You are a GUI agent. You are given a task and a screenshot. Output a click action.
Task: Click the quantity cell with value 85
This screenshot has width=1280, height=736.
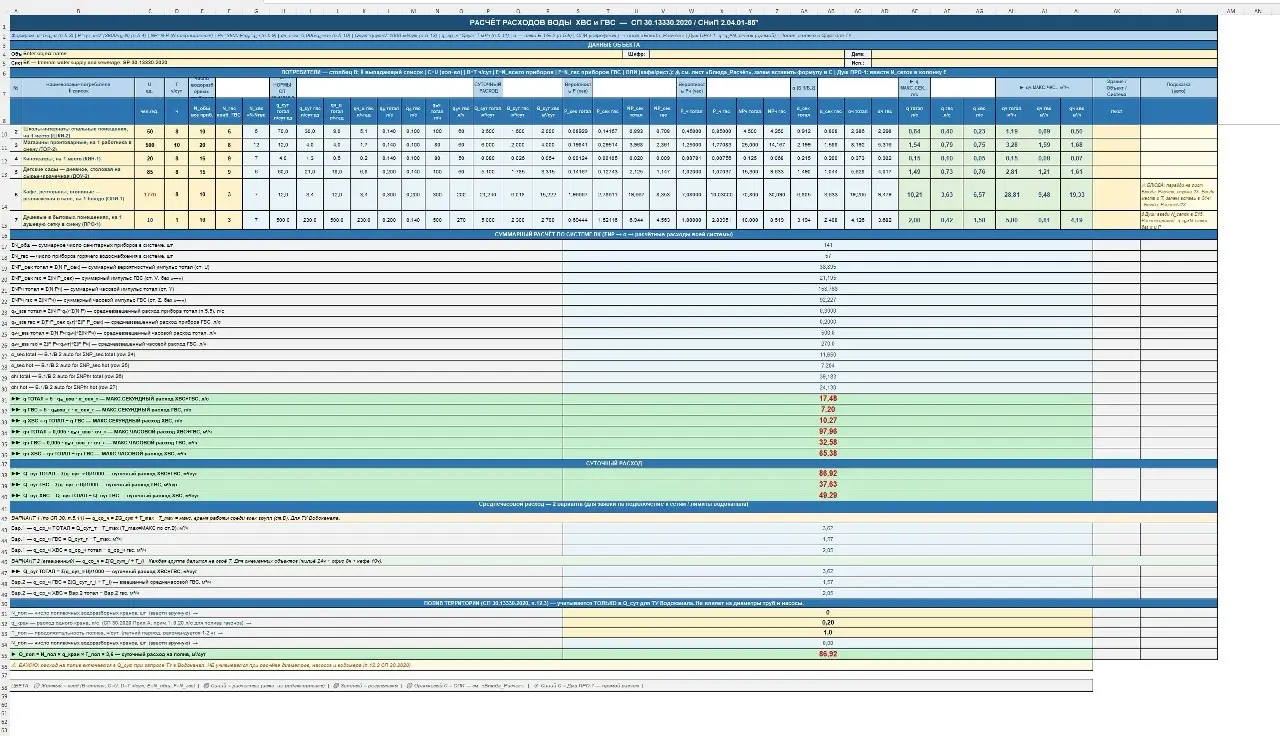(x=150, y=172)
